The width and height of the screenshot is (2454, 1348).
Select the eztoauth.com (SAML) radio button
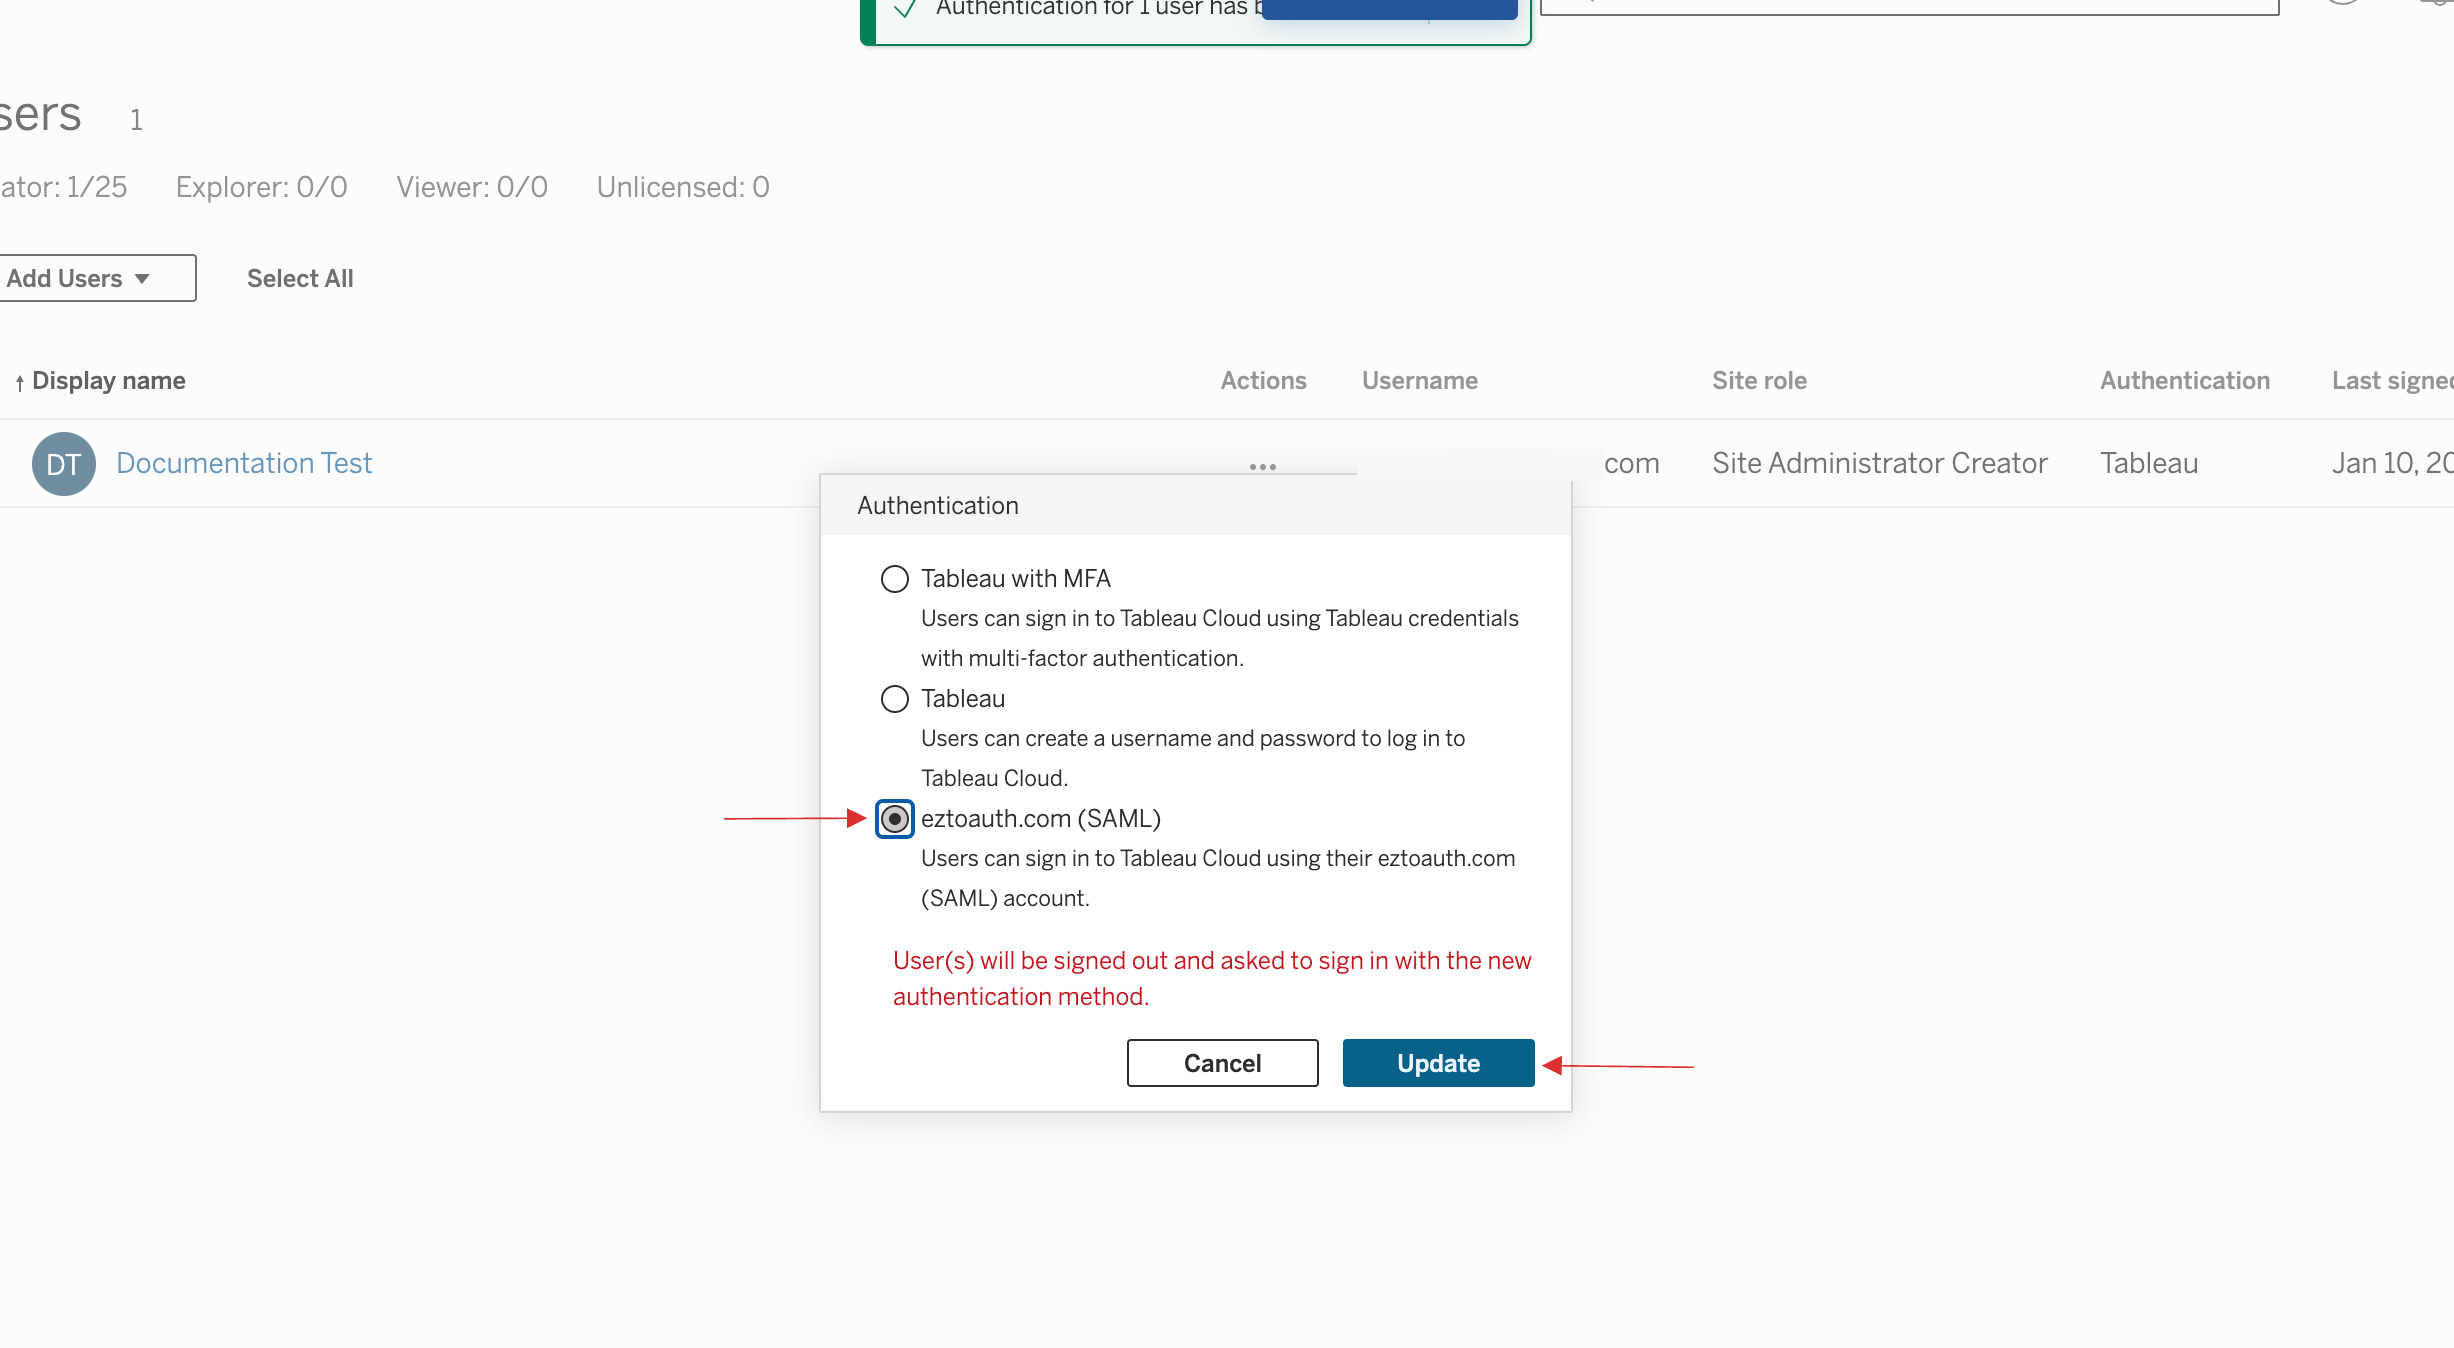pos(894,819)
